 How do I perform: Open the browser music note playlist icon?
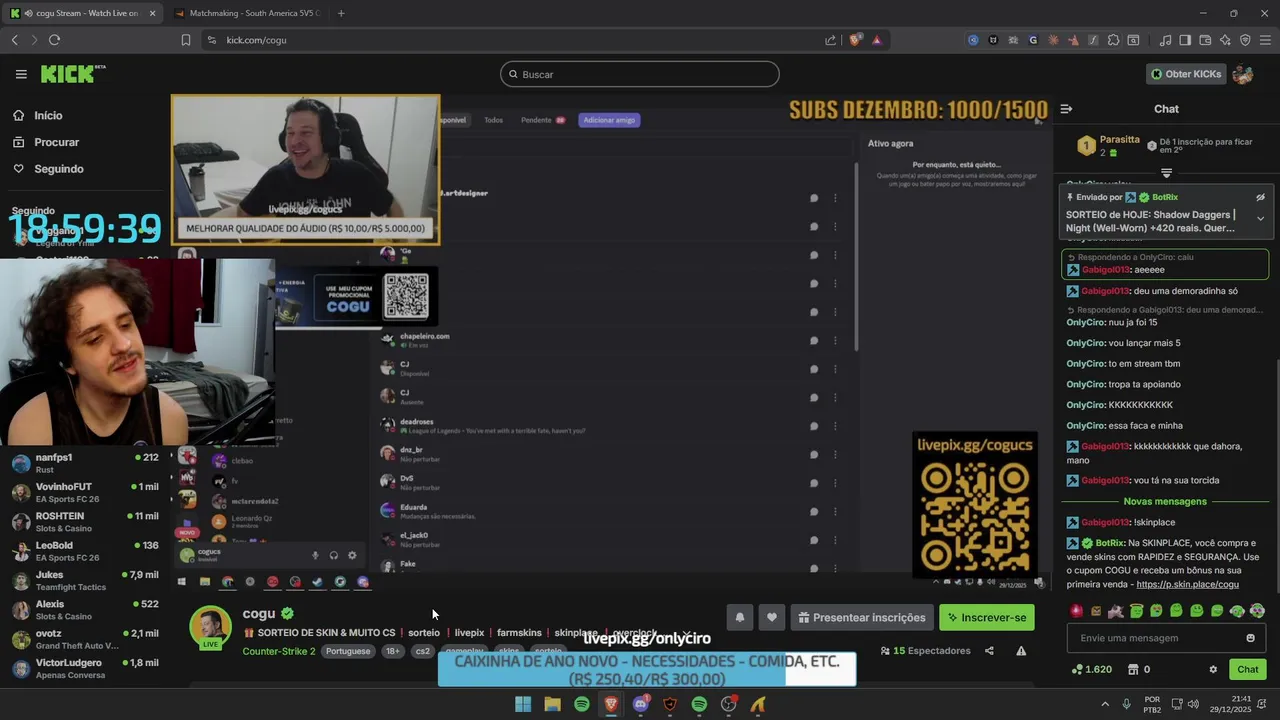pos(1165,40)
